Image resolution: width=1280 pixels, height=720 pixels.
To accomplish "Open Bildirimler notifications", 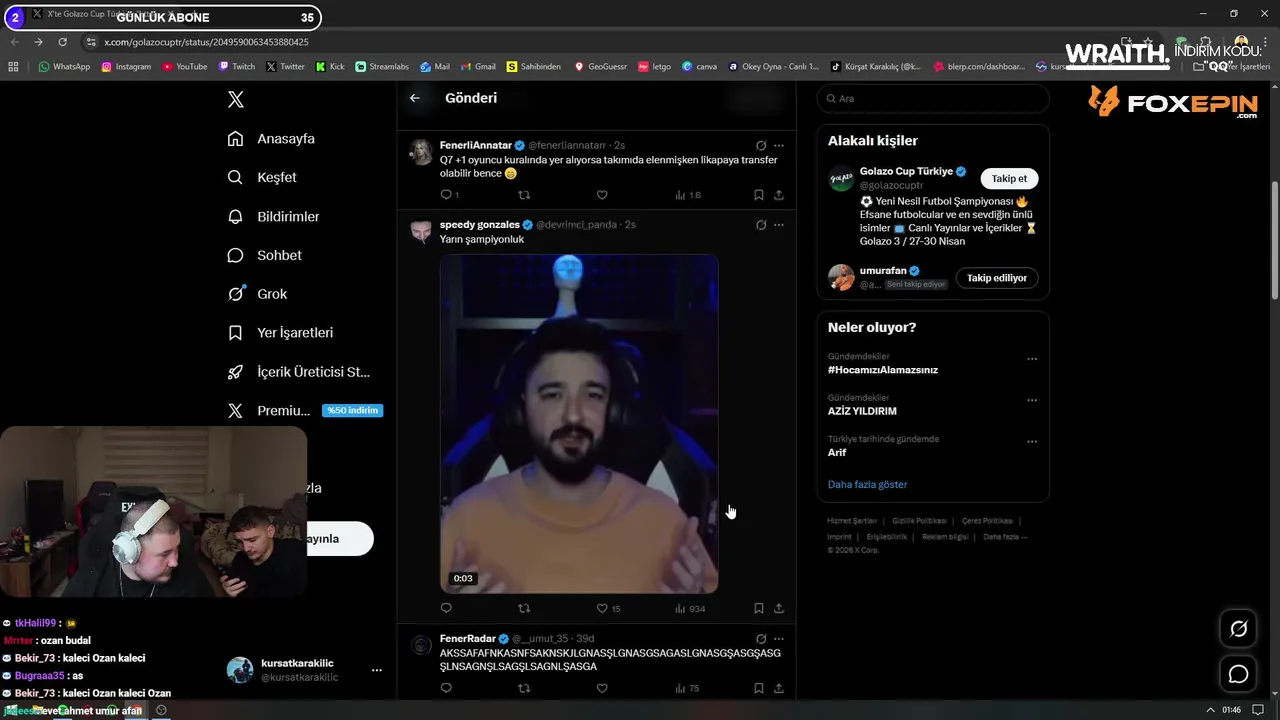I will 273,216.
